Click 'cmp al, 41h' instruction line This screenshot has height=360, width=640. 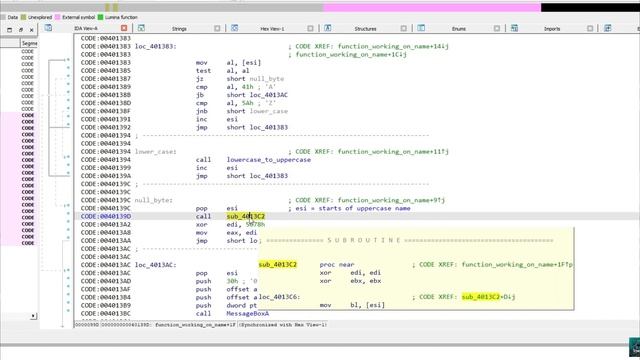click(236, 87)
